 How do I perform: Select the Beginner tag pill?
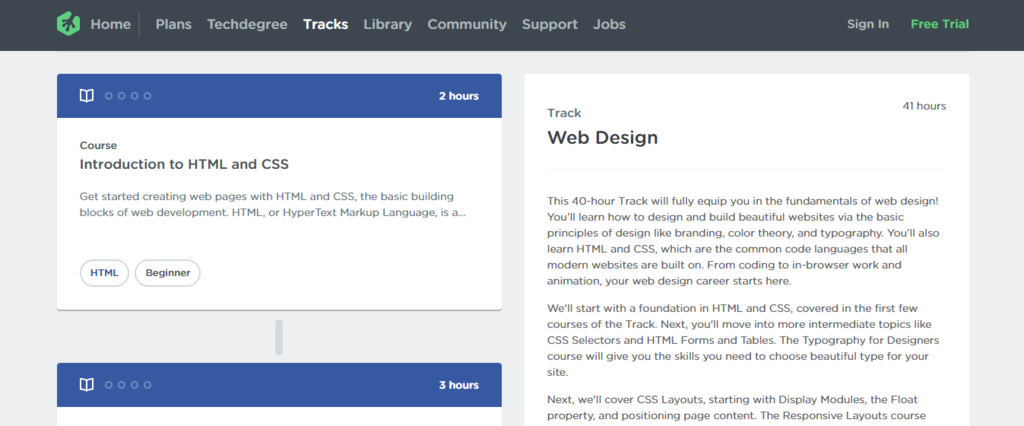click(x=168, y=273)
